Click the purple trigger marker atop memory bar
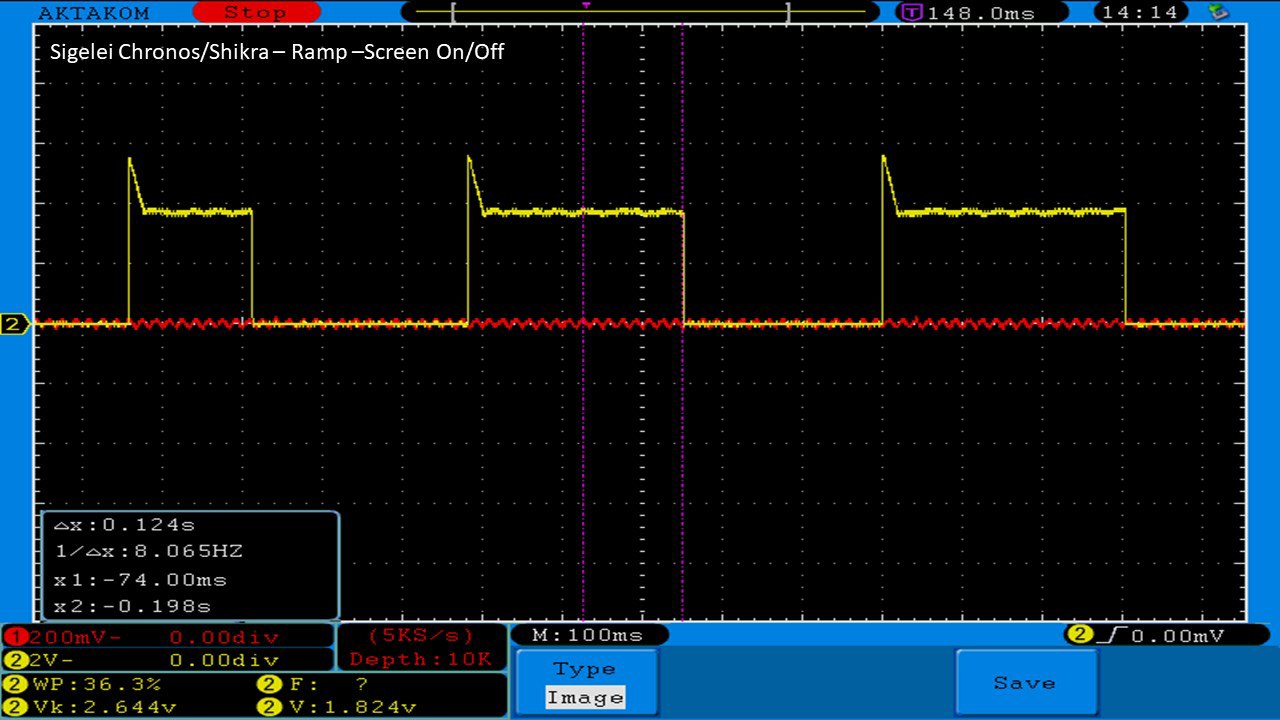This screenshot has height=720, width=1280. coord(586,5)
